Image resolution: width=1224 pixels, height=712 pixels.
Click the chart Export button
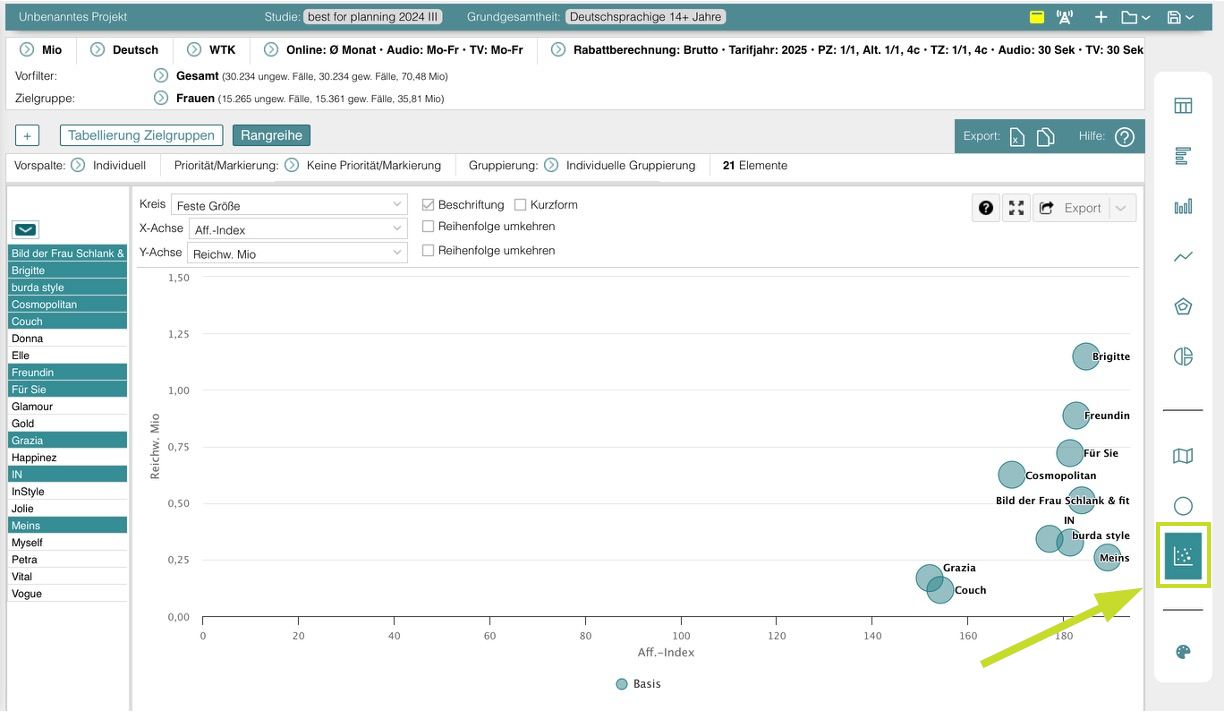click(x=1072, y=208)
